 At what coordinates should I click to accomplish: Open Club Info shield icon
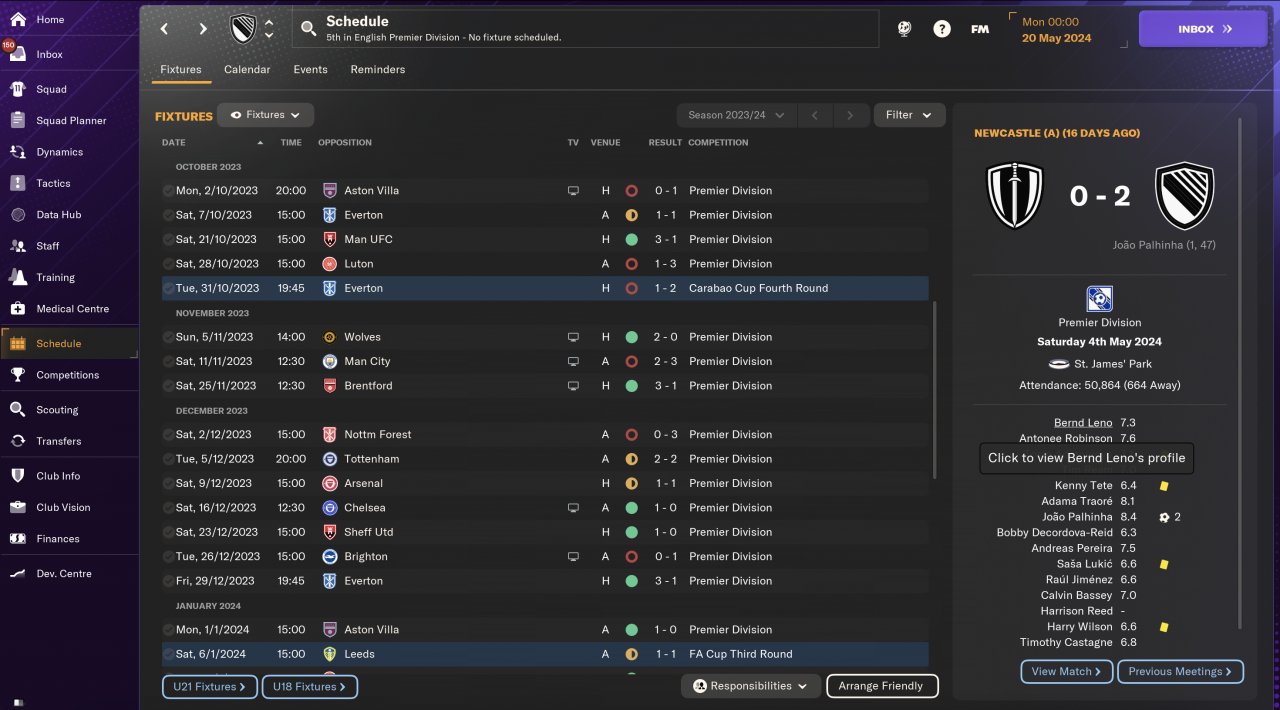[x=18, y=476]
